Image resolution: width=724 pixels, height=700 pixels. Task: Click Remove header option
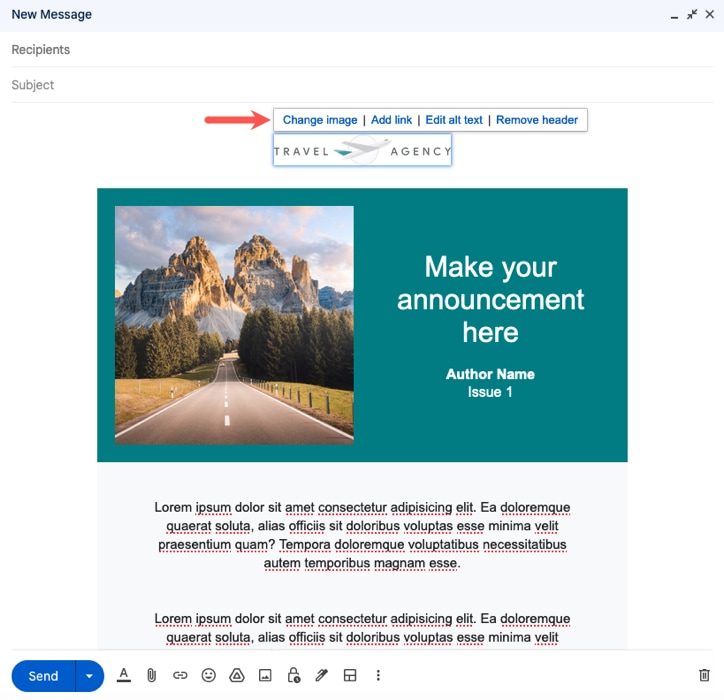pyautogui.click(x=537, y=120)
